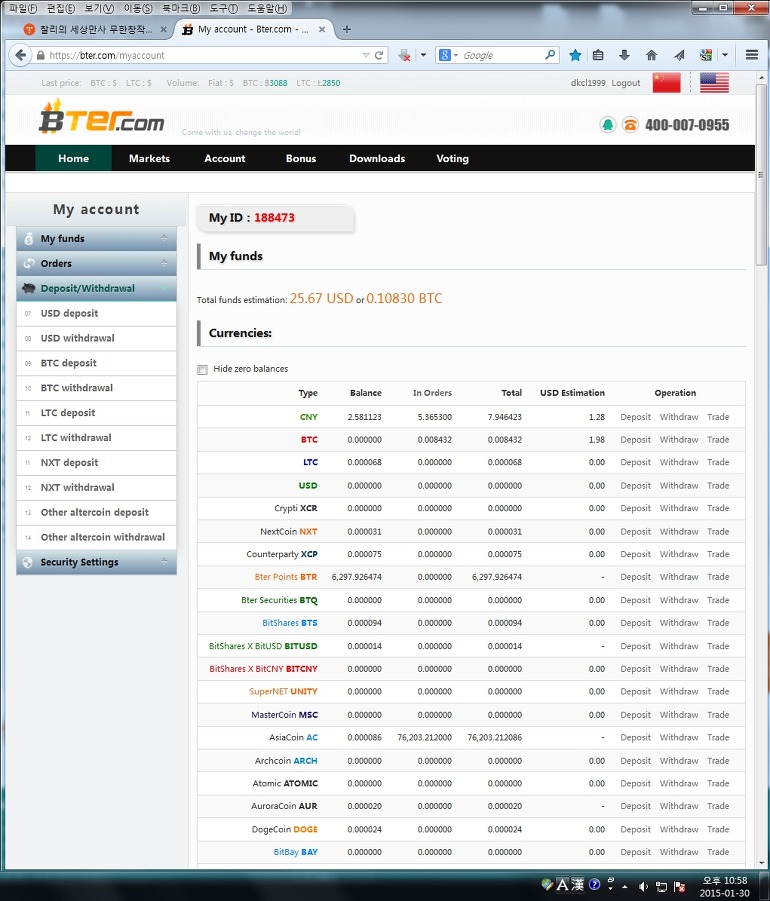Click the blocked-addon icon beside address bar
The height and width of the screenshot is (901, 770).
pyautogui.click(x=405, y=55)
